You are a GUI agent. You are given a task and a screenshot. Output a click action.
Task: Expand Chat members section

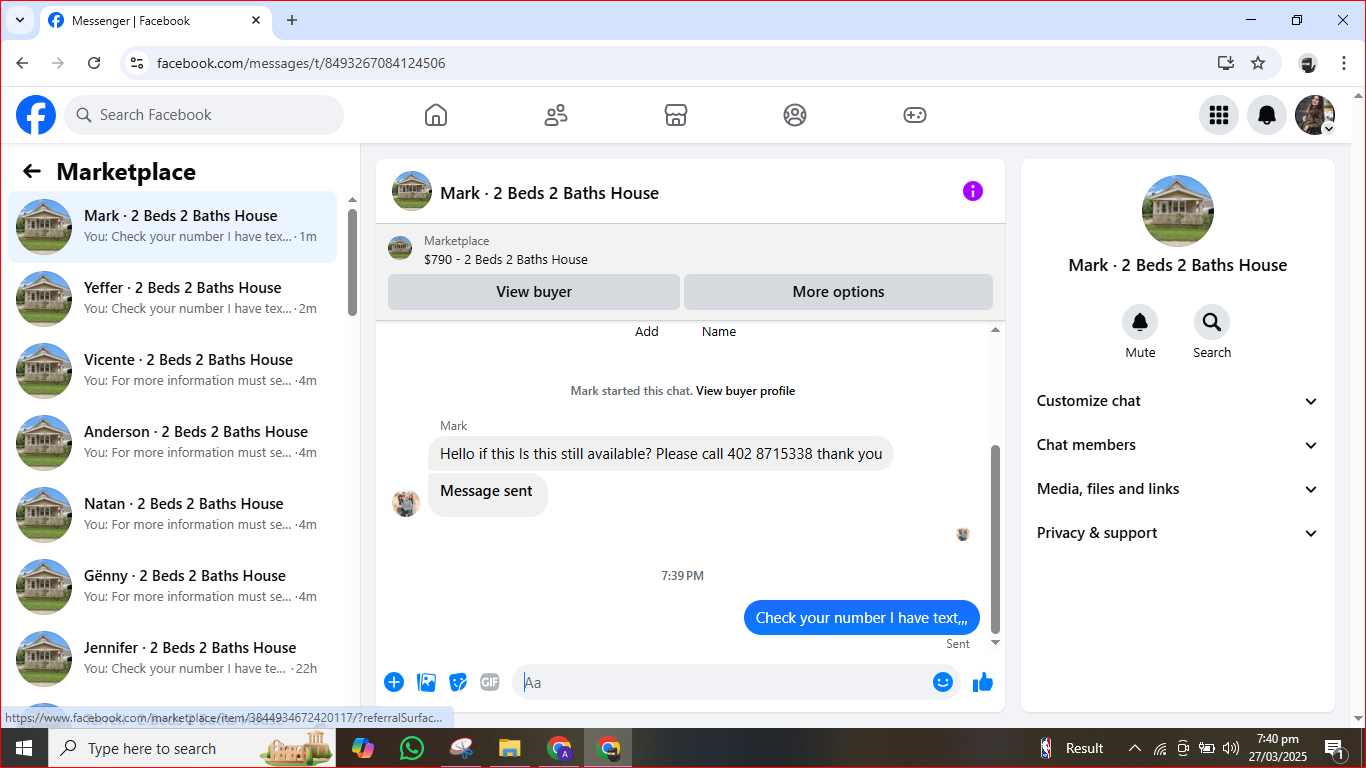point(1177,445)
